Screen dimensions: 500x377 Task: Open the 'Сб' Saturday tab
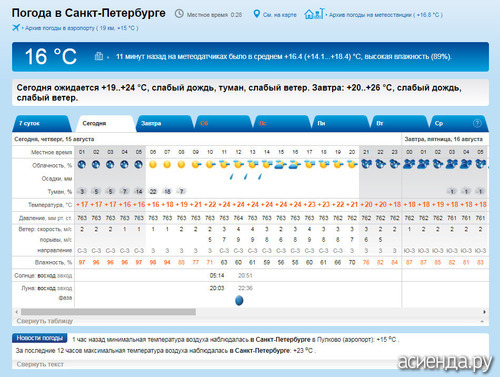(223, 123)
